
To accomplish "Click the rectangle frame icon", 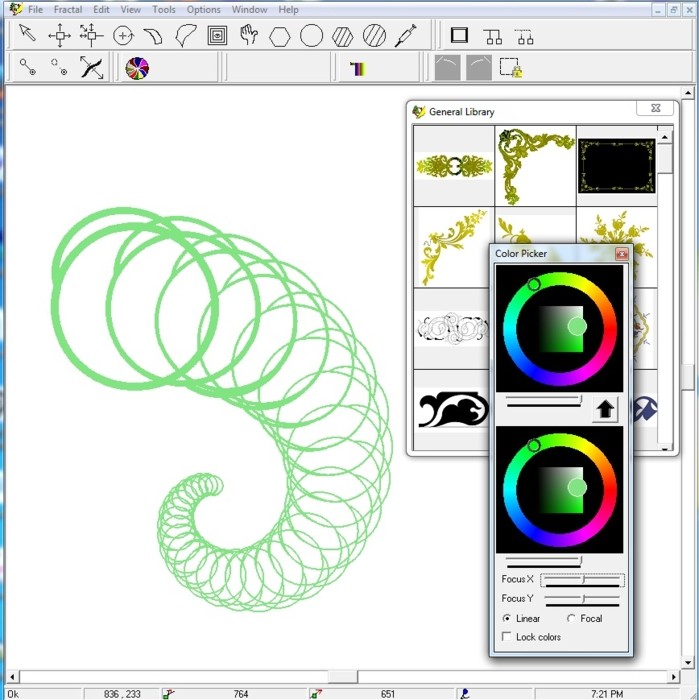I will [x=459, y=35].
